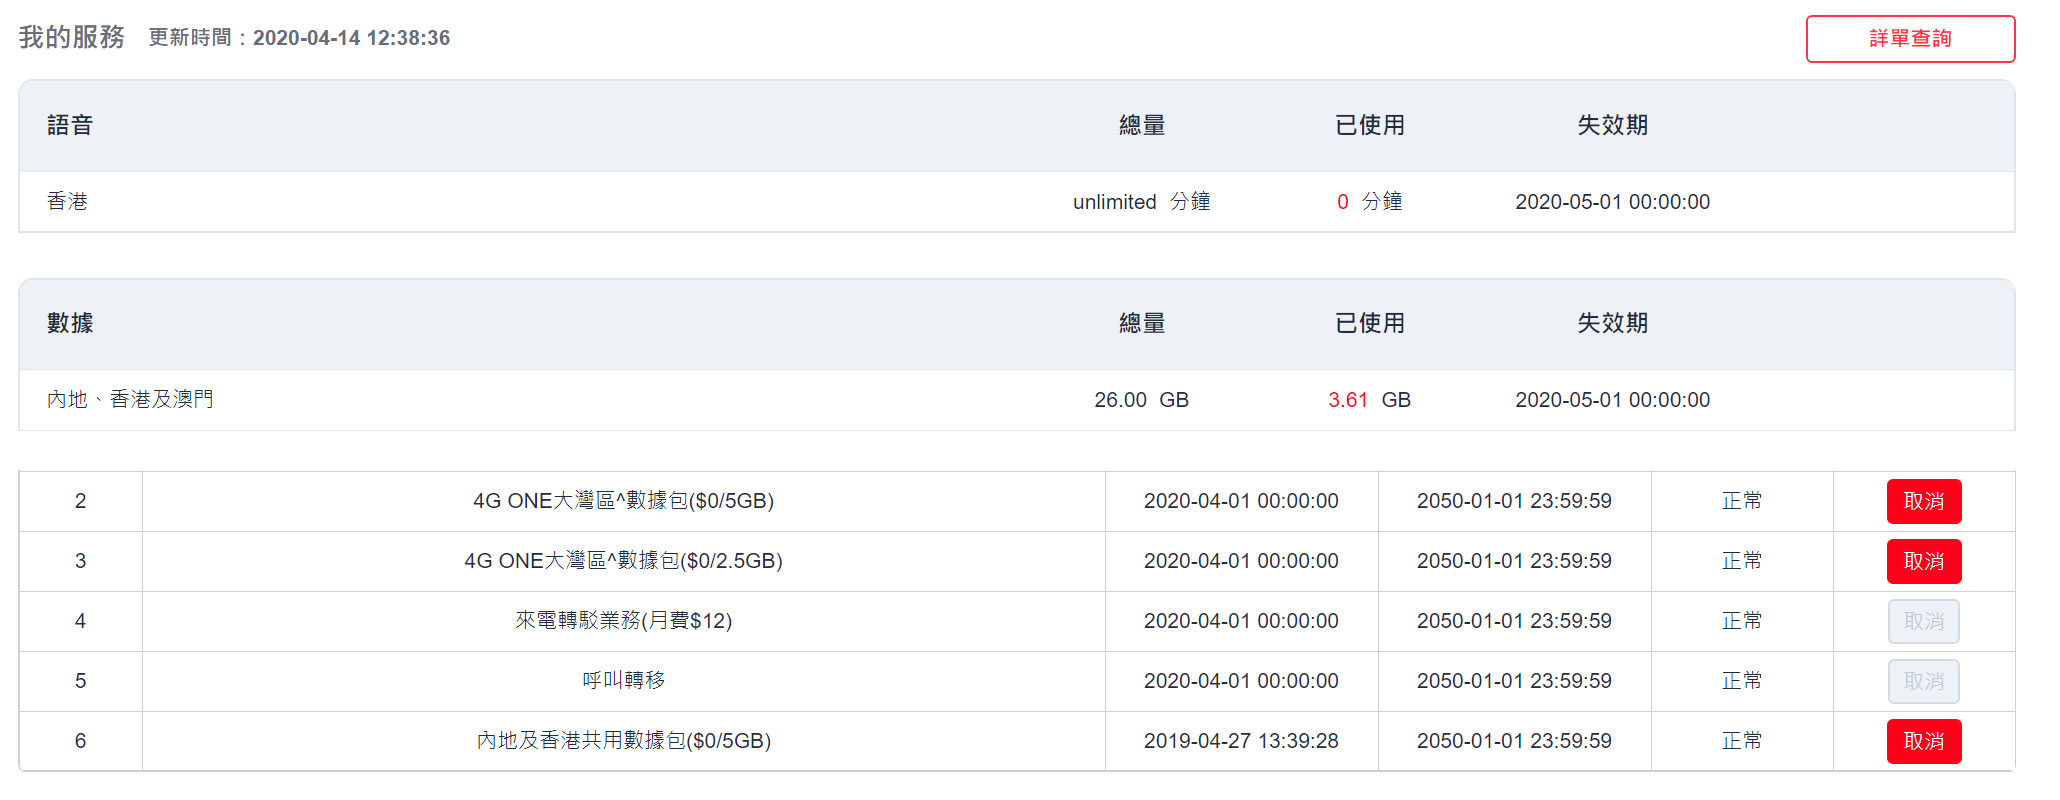Click the 內地及香港共用數據包($0/5GB) service name
The image size is (2060, 800).
(x=623, y=741)
